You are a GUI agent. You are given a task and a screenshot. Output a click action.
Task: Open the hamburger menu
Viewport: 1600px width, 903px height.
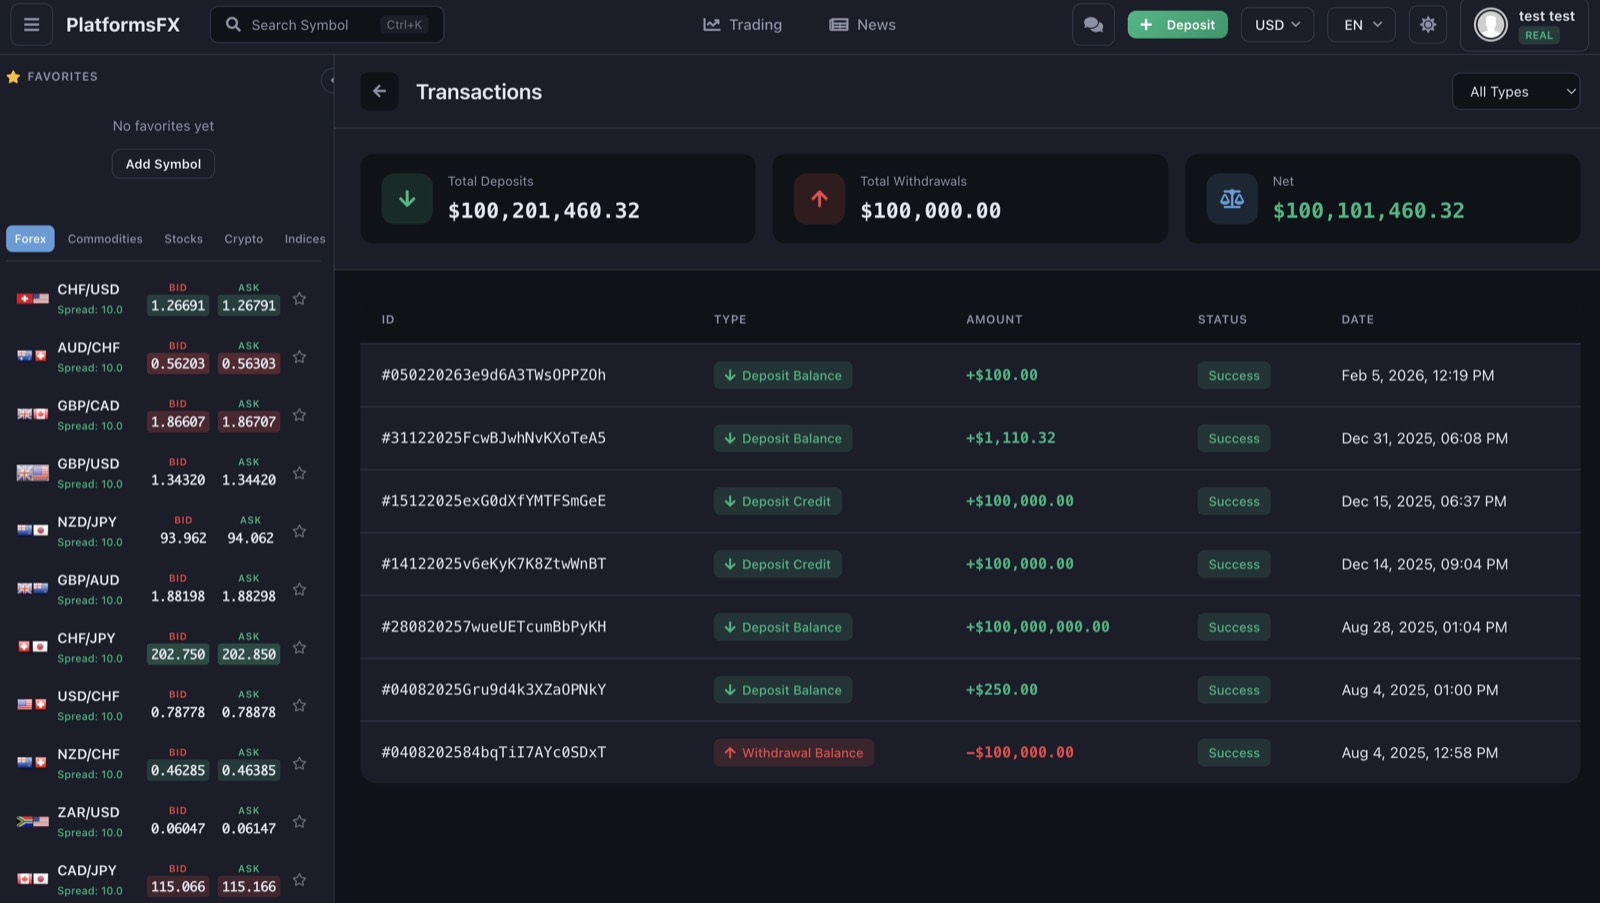point(31,24)
